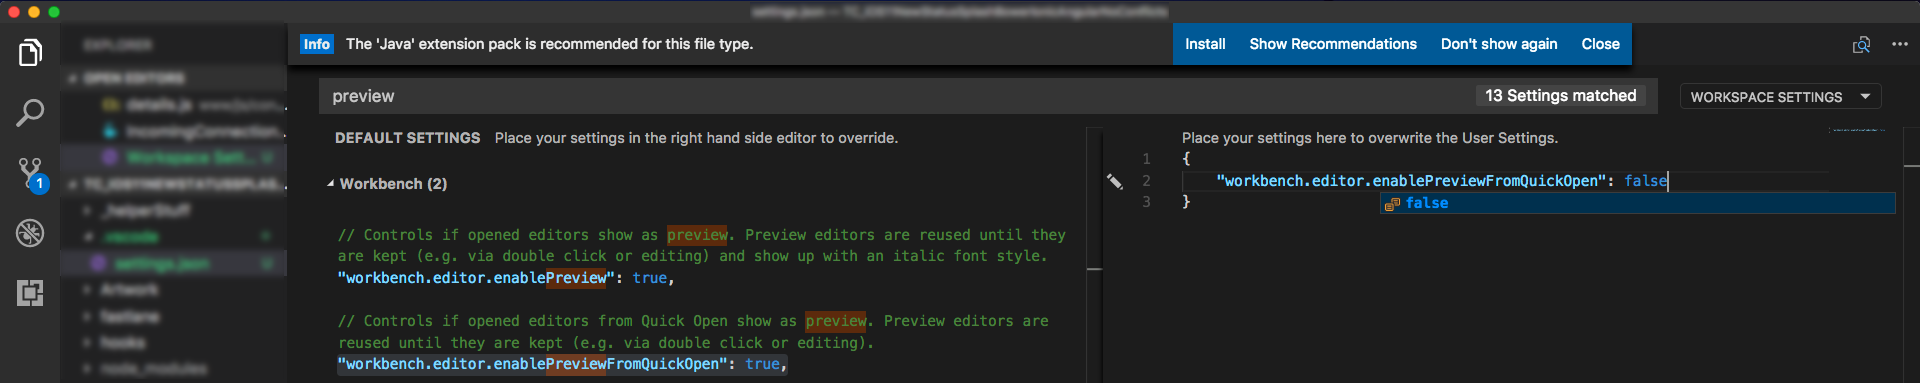Open the More Actions ellipsis menu
Viewport: 1920px width, 383px height.
tap(1900, 44)
